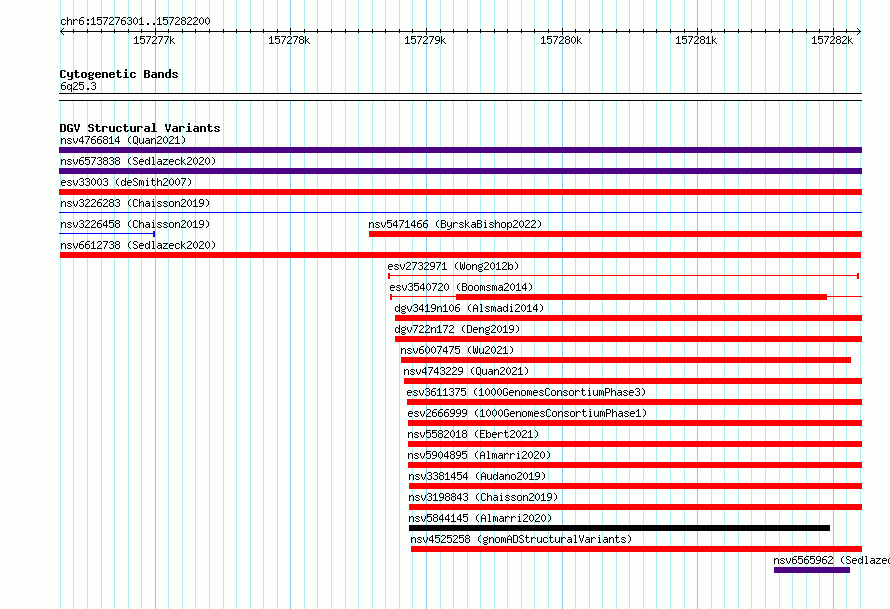The width and height of the screenshot is (890, 609).
Task: Select the dgv722n172 red variant bar
Action: click(x=628, y=339)
